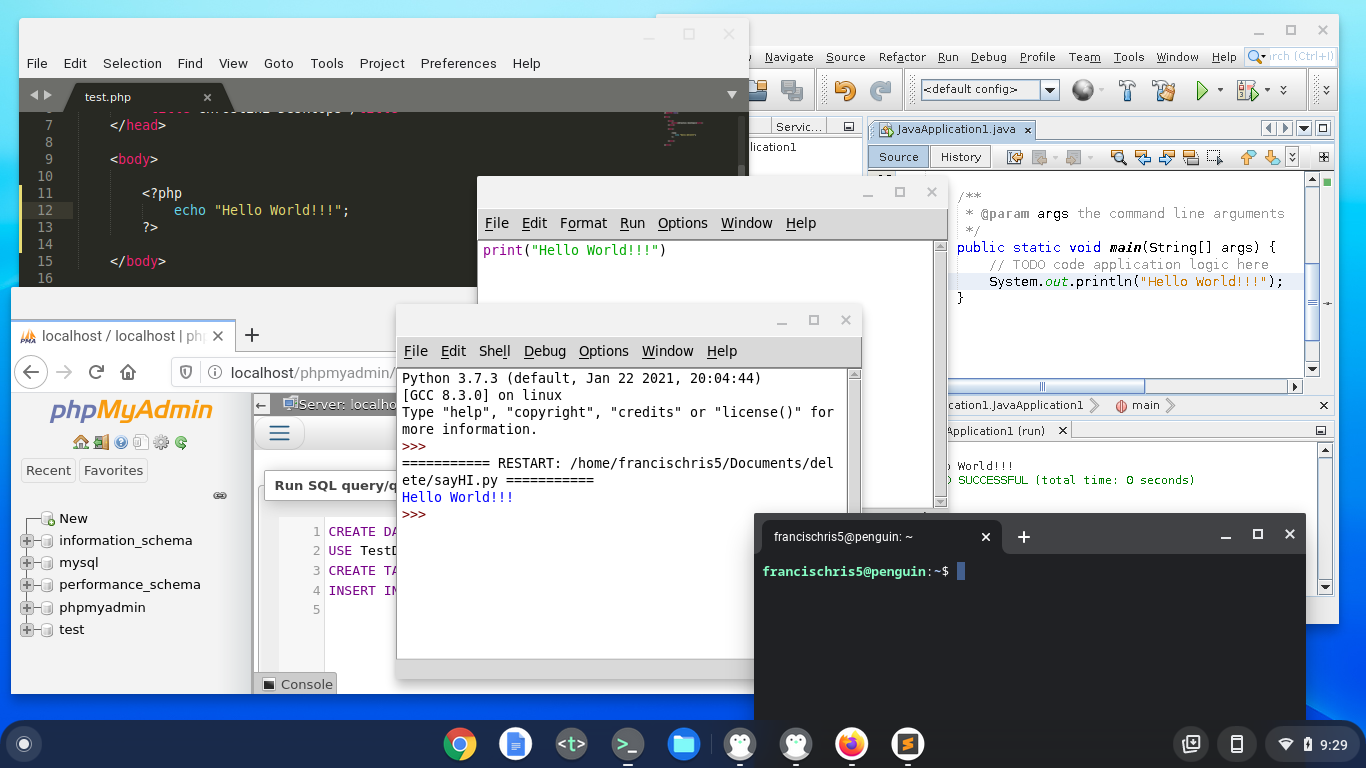This screenshot has width=1366, height=768.
Task: Switch NetBeans editor to Source view
Action: [x=898, y=157]
